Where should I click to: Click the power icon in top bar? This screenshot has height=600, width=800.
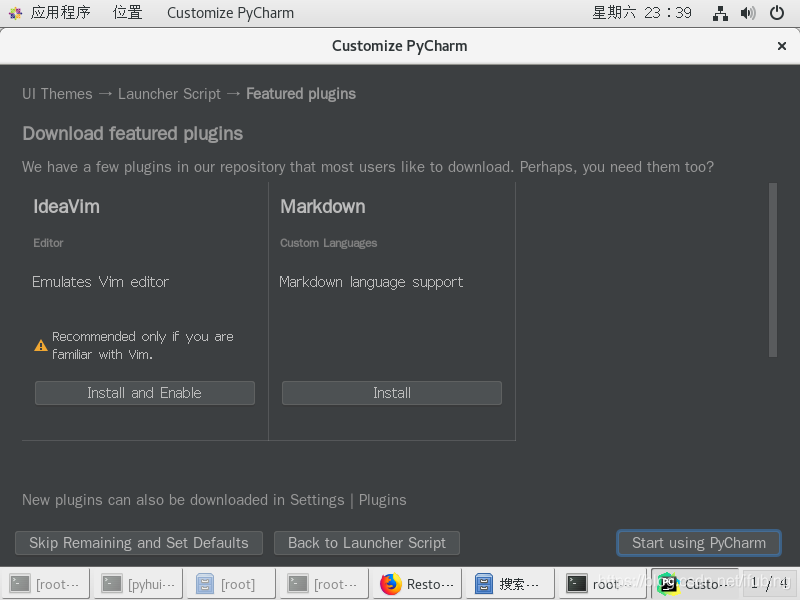tap(777, 13)
